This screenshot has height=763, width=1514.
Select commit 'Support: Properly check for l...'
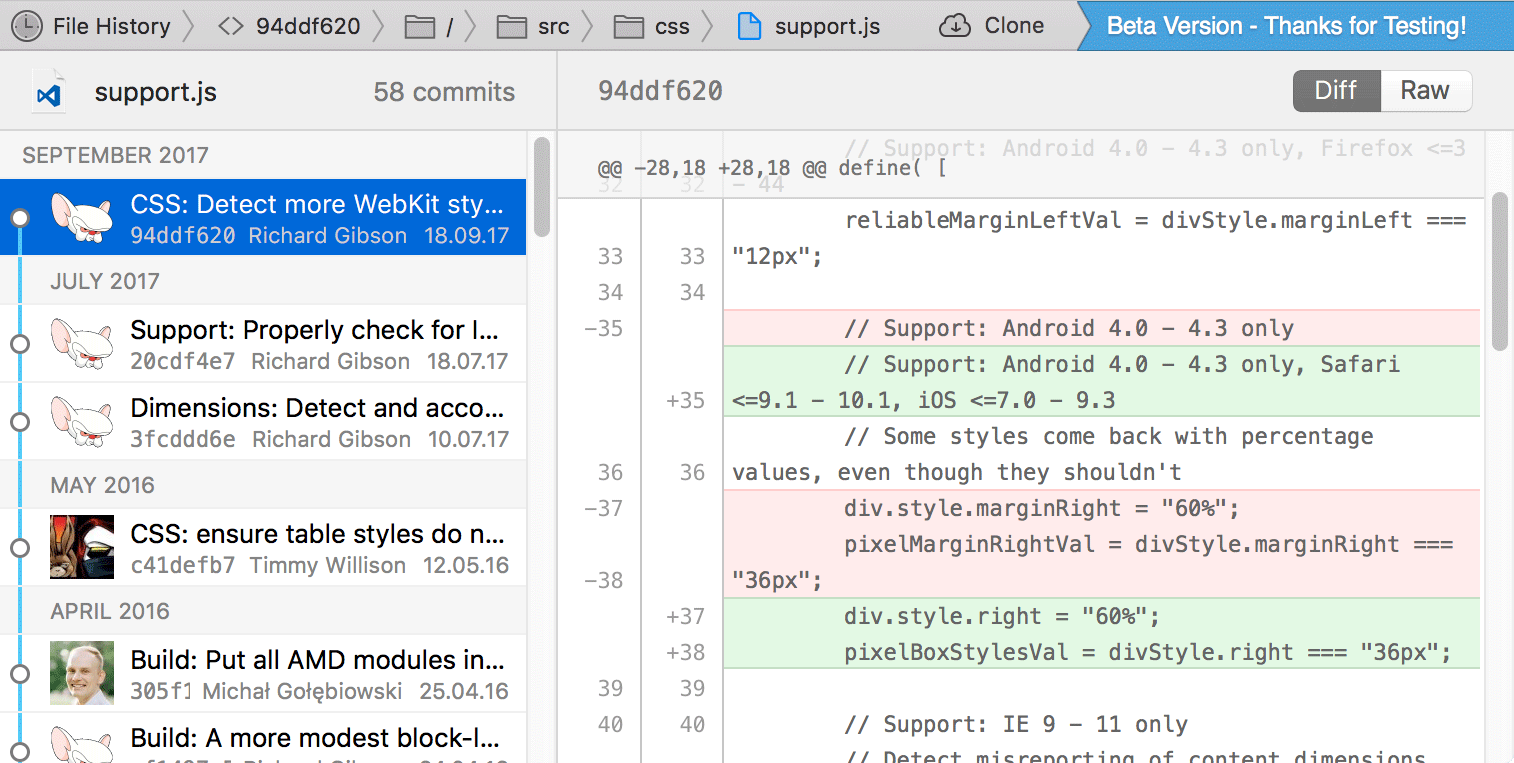click(x=314, y=344)
